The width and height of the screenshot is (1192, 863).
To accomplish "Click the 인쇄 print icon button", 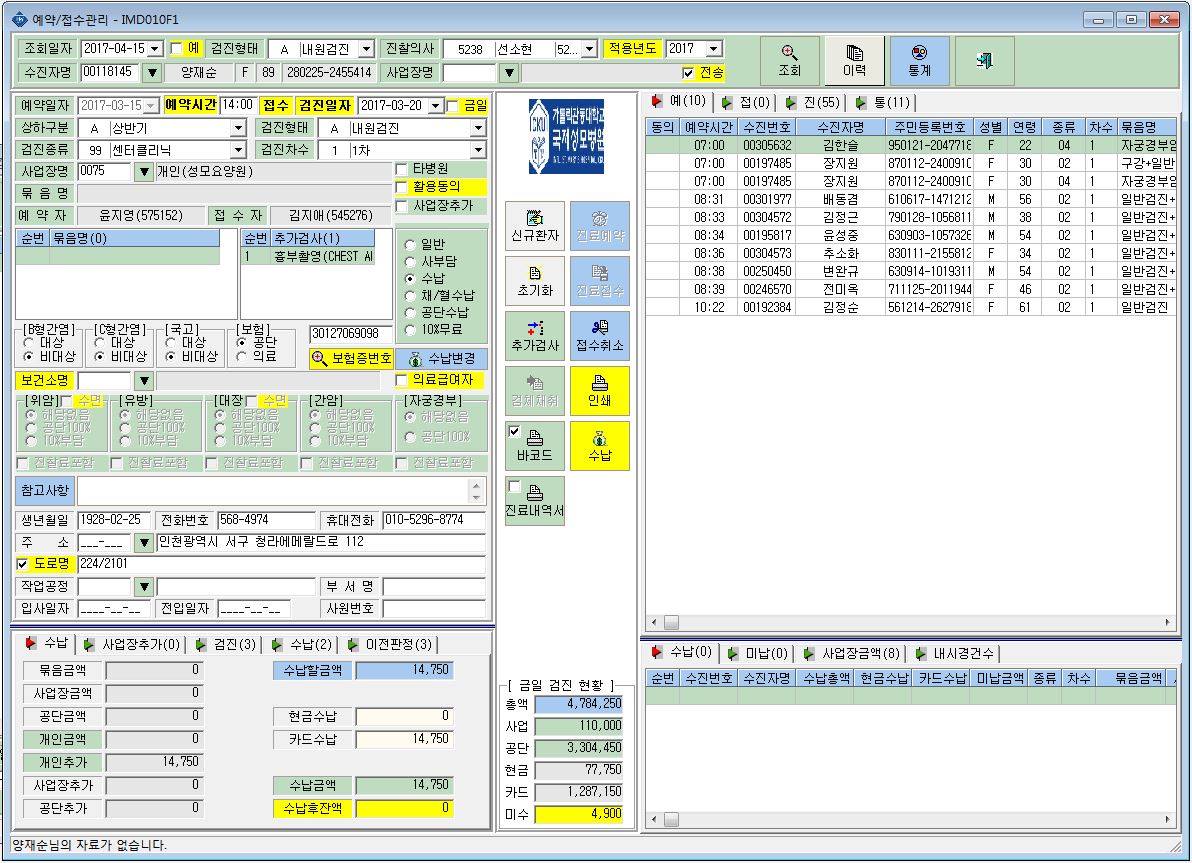I will pyautogui.click(x=600, y=391).
